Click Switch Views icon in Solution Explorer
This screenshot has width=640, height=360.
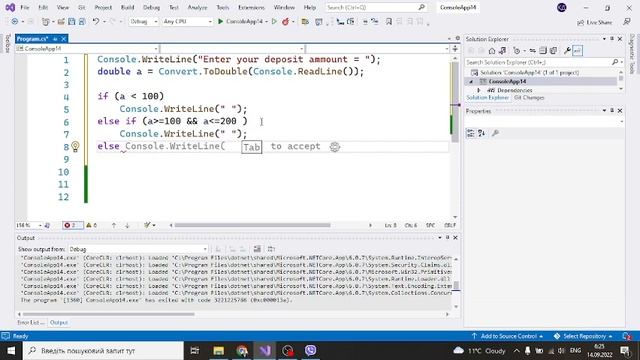(502, 51)
